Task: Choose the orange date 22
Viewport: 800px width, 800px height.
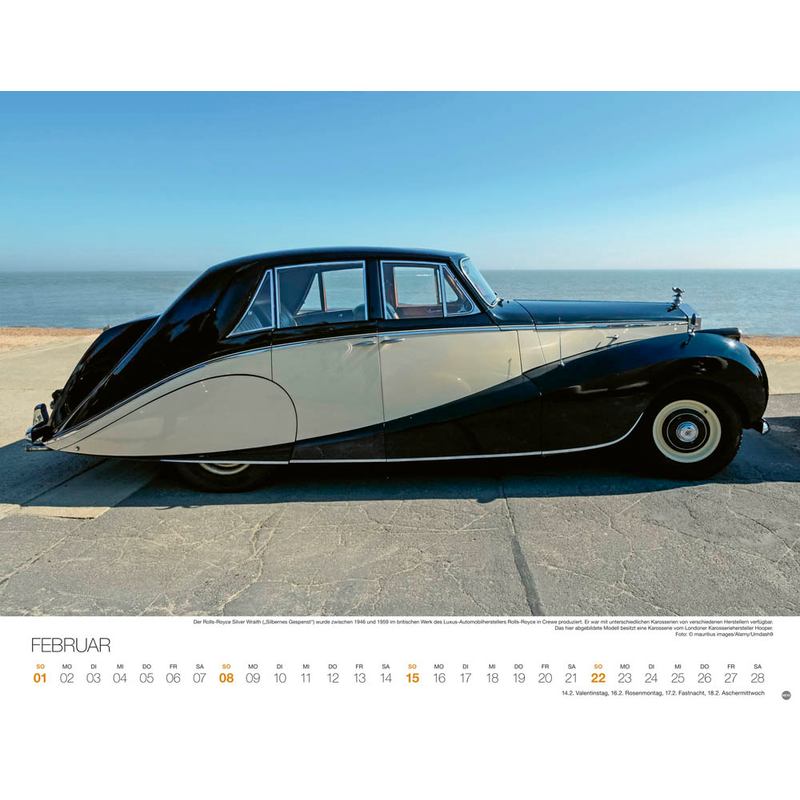Action: point(598,678)
